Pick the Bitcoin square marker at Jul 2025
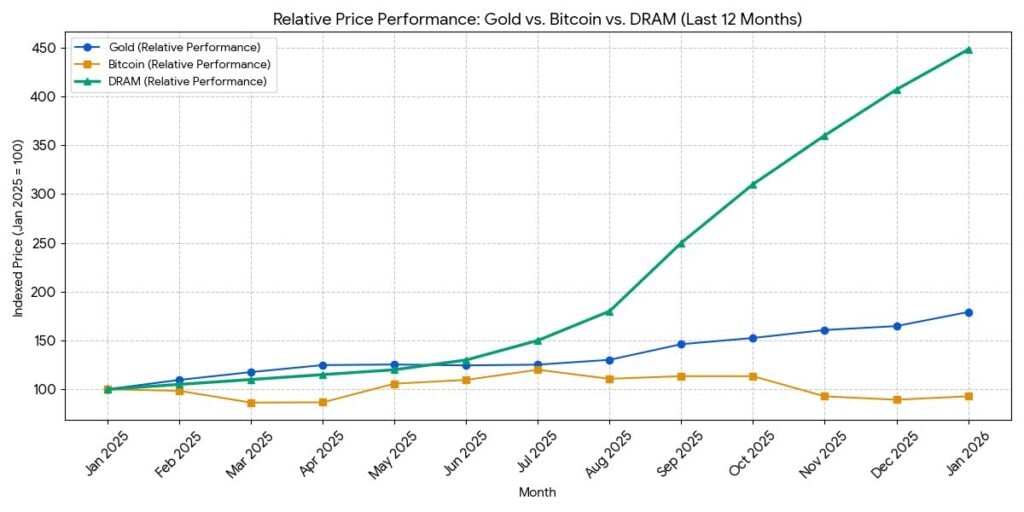The width and height of the screenshot is (1024, 512). (538, 370)
